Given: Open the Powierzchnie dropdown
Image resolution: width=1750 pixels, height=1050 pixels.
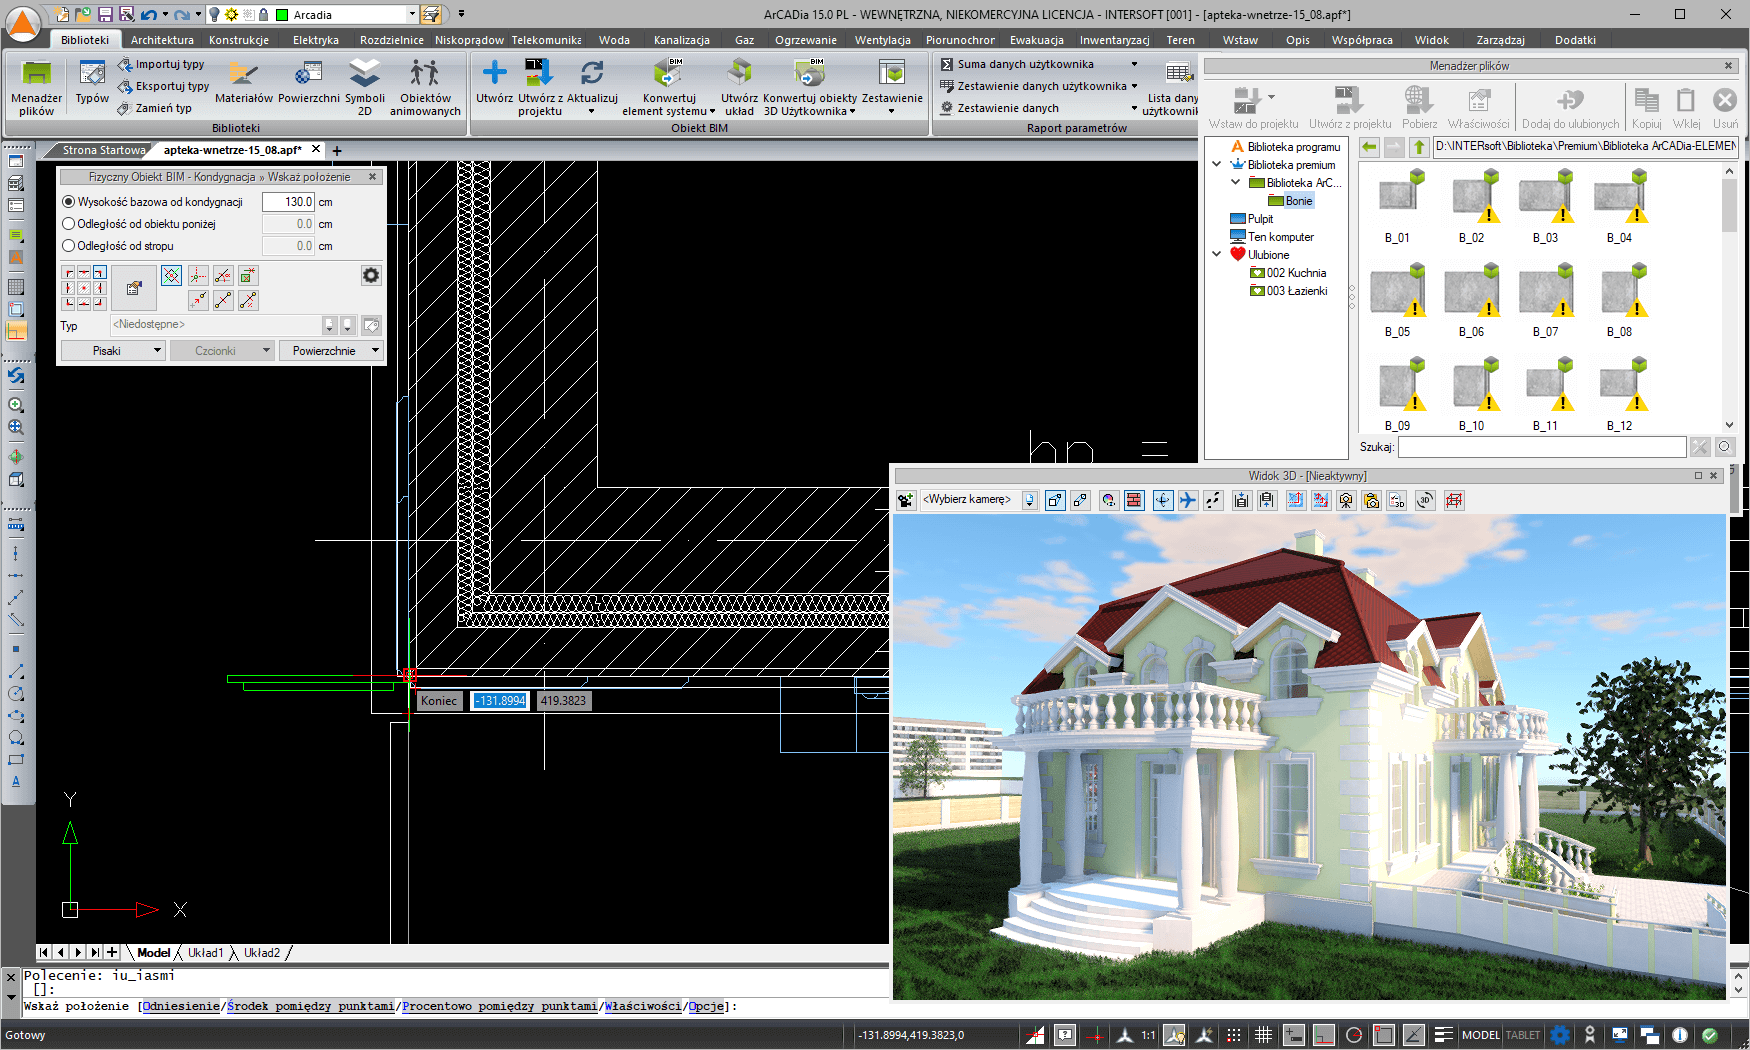Looking at the screenshot, I should click(x=331, y=351).
